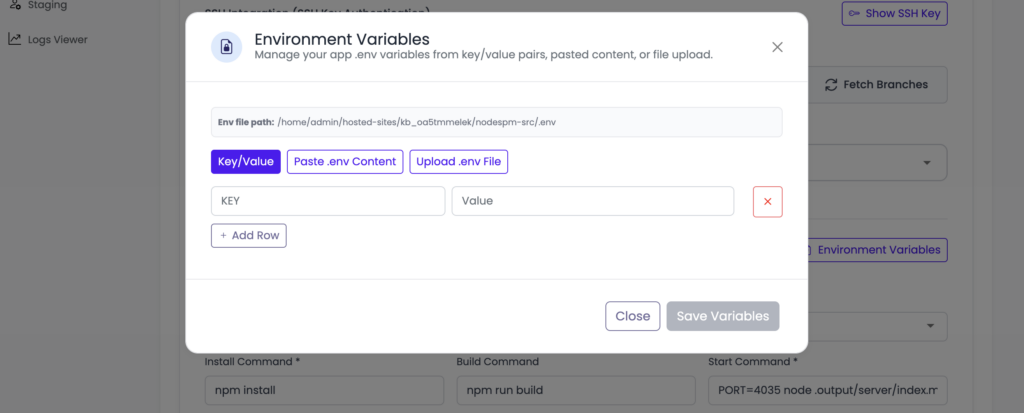The height and width of the screenshot is (413, 1024).
Task: Switch to the Key/Value tab
Action: coord(246,161)
